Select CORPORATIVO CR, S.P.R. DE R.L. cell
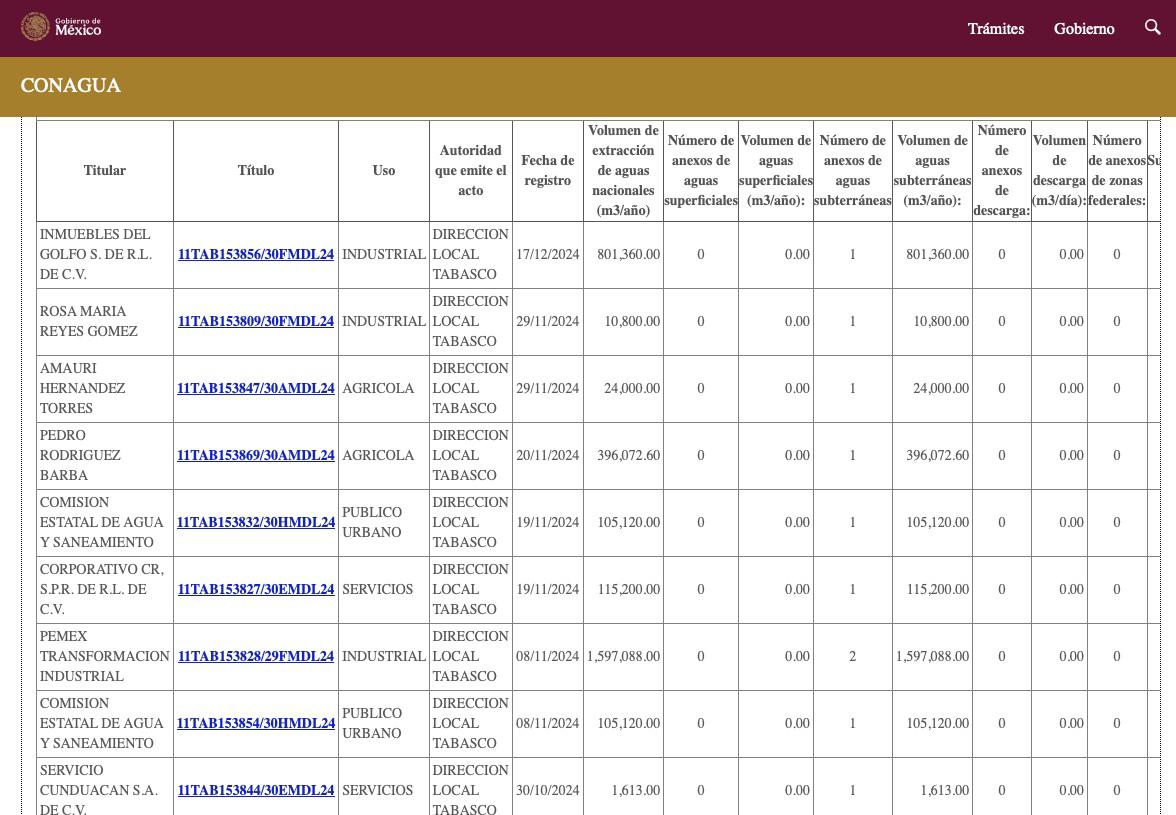This screenshot has width=1176, height=815. point(105,589)
